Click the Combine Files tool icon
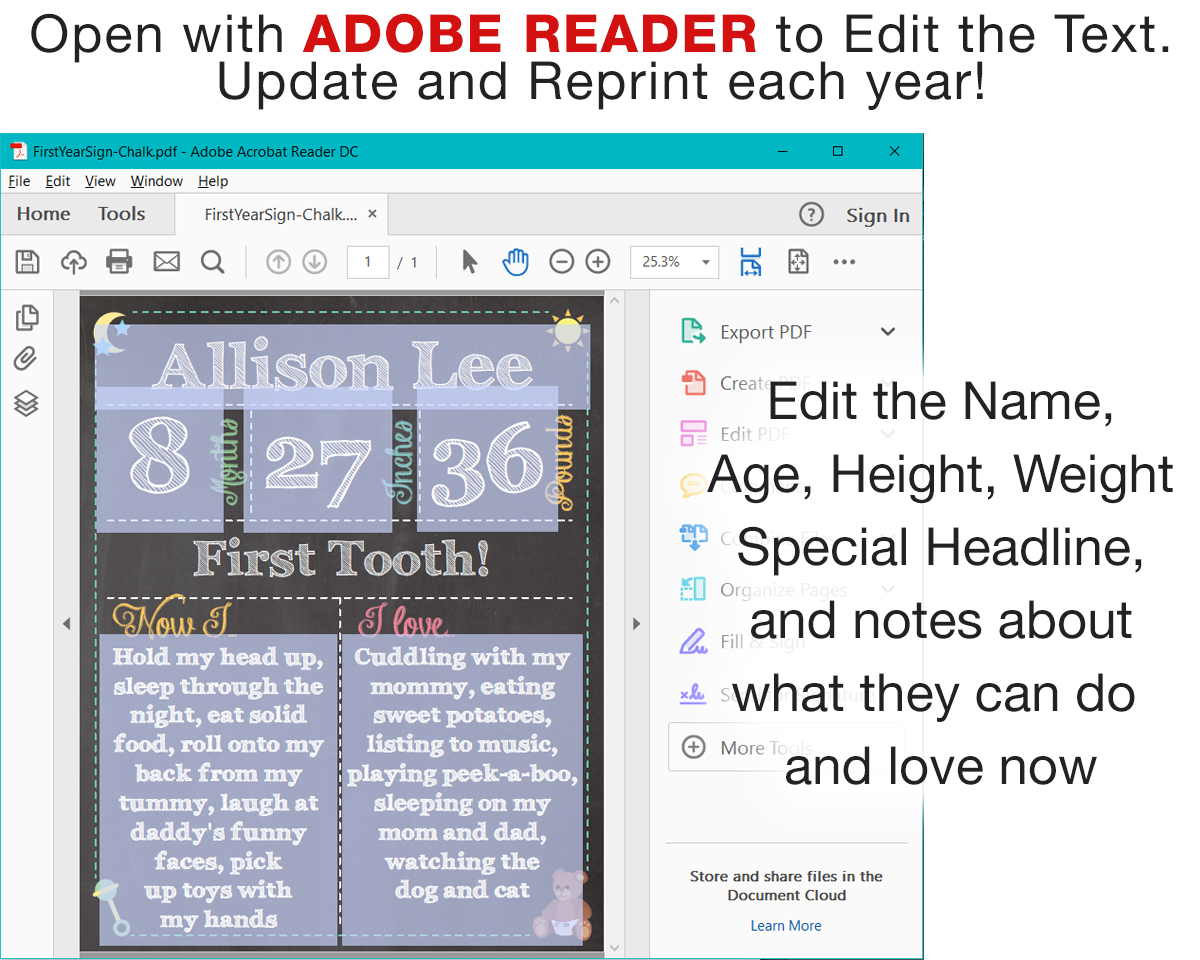This screenshot has height=960, width=1200. pos(693,538)
